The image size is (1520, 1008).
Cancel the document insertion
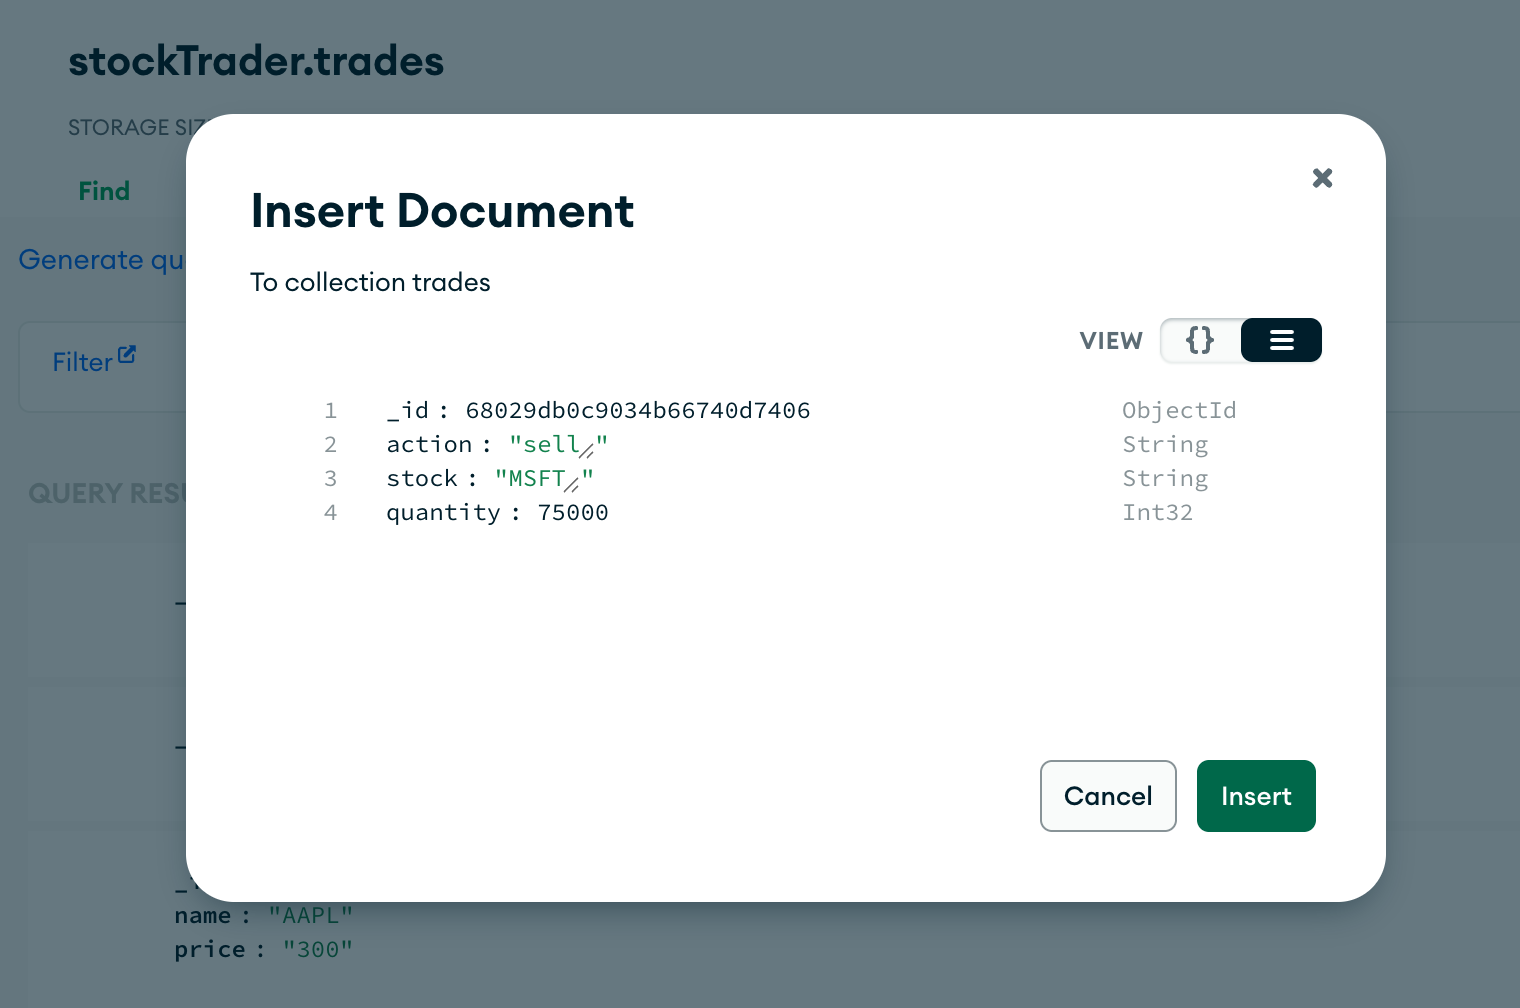pos(1108,796)
